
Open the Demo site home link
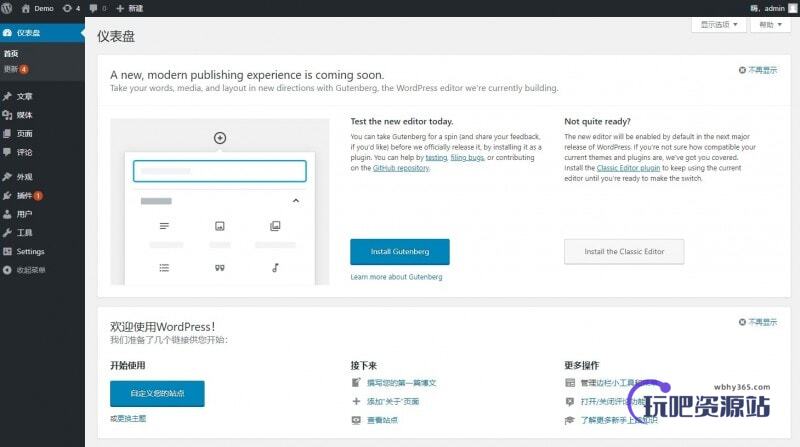coord(38,8)
